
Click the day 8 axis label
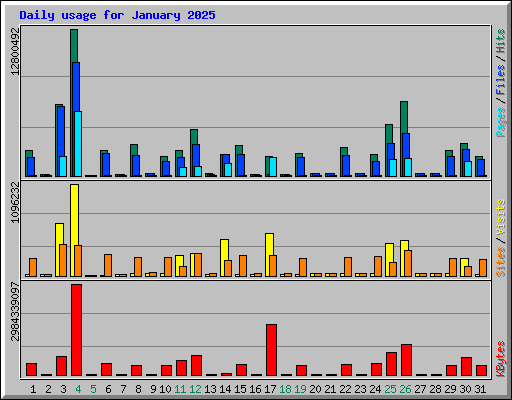pyautogui.click(x=138, y=389)
